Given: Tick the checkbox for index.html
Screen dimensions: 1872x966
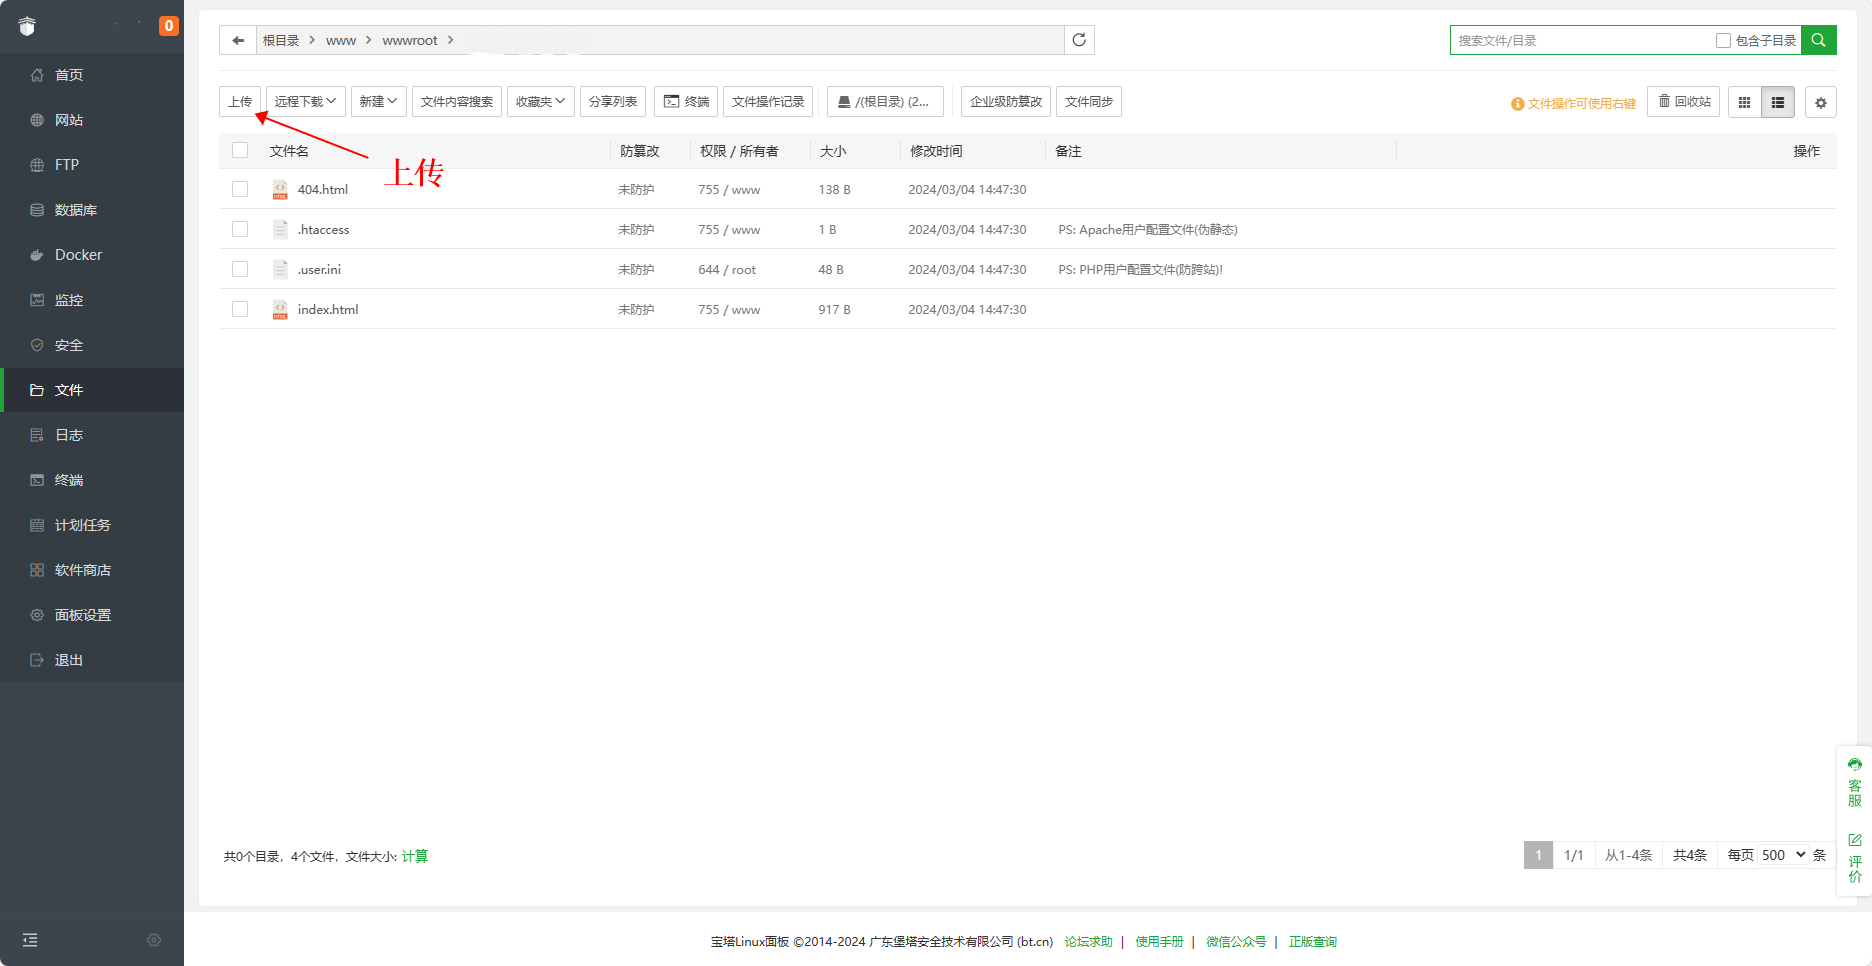Looking at the screenshot, I should pyautogui.click(x=240, y=309).
